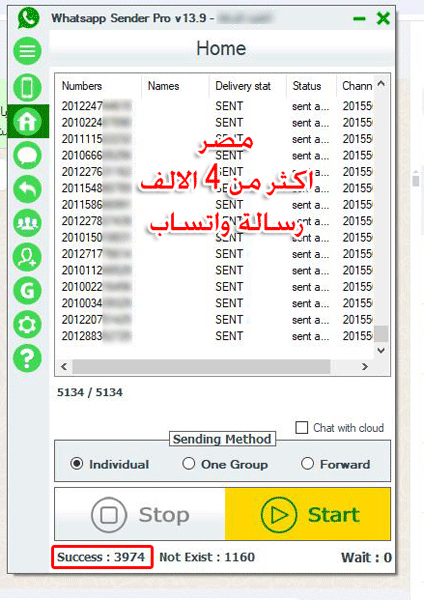Image resolution: width=424 pixels, height=600 pixels.
Task: Select the row starting with 2011548
Action: (x=216, y=188)
